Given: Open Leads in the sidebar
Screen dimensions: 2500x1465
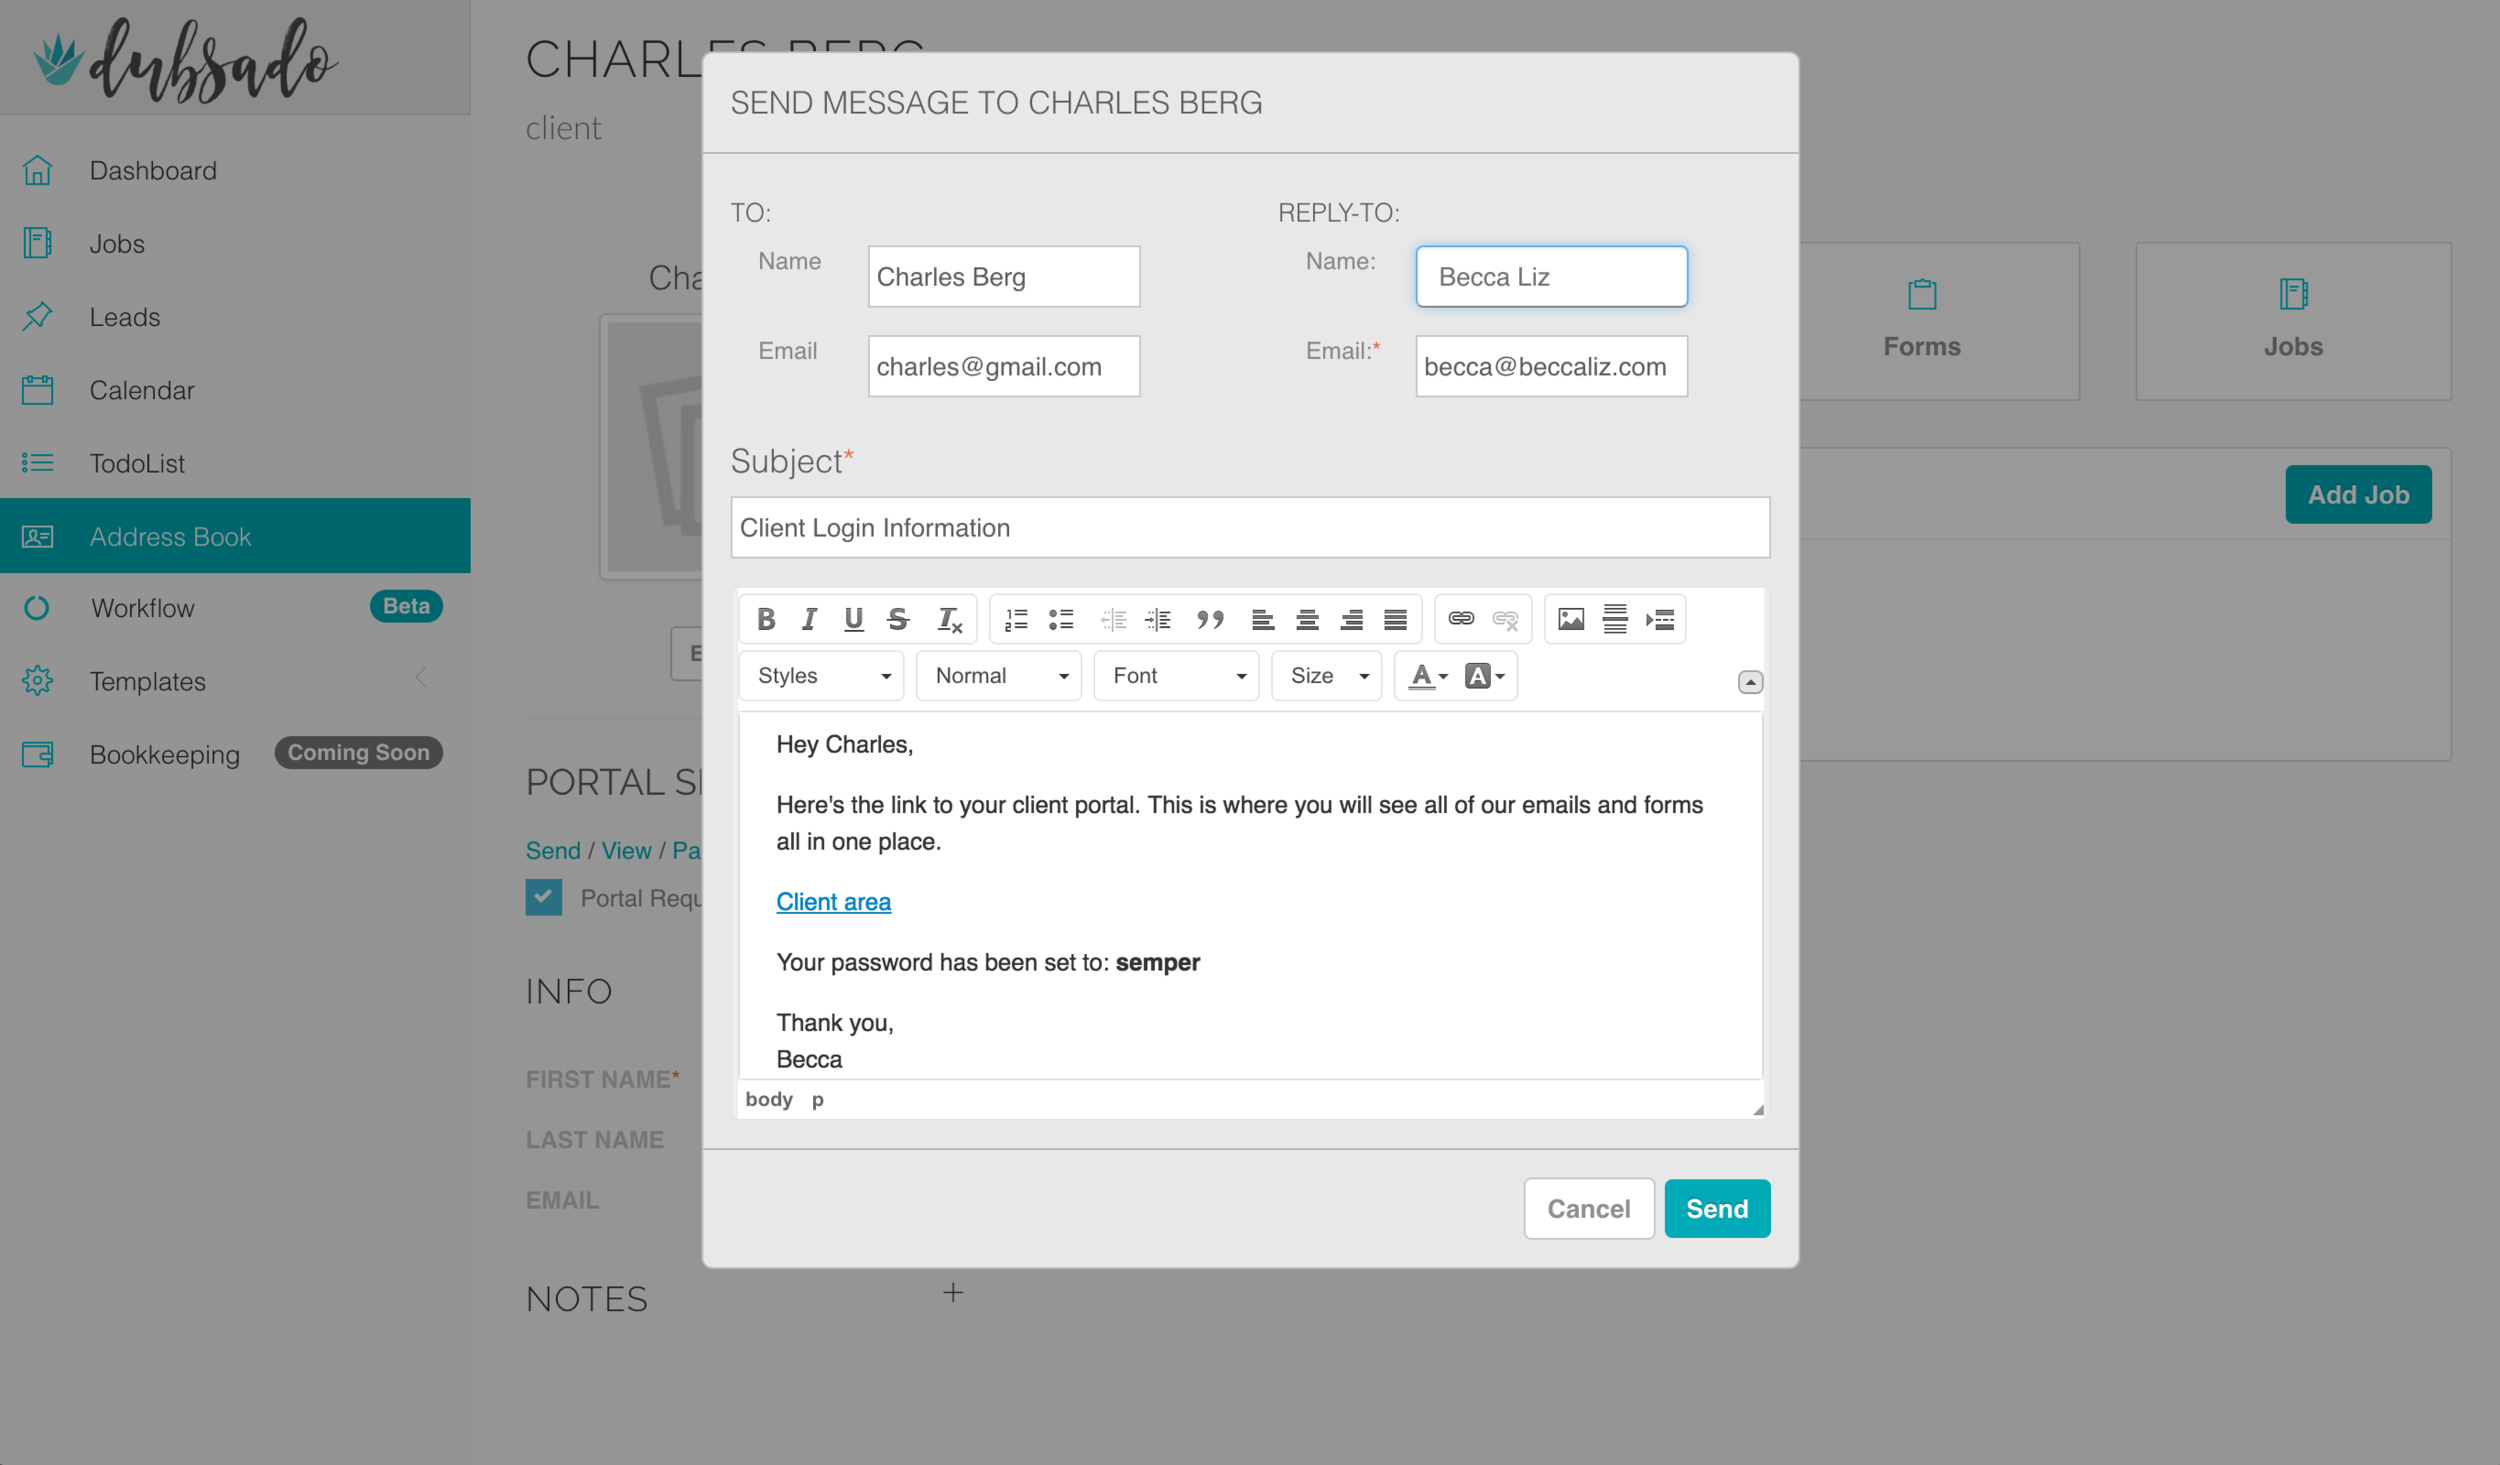Looking at the screenshot, I should pos(124,317).
